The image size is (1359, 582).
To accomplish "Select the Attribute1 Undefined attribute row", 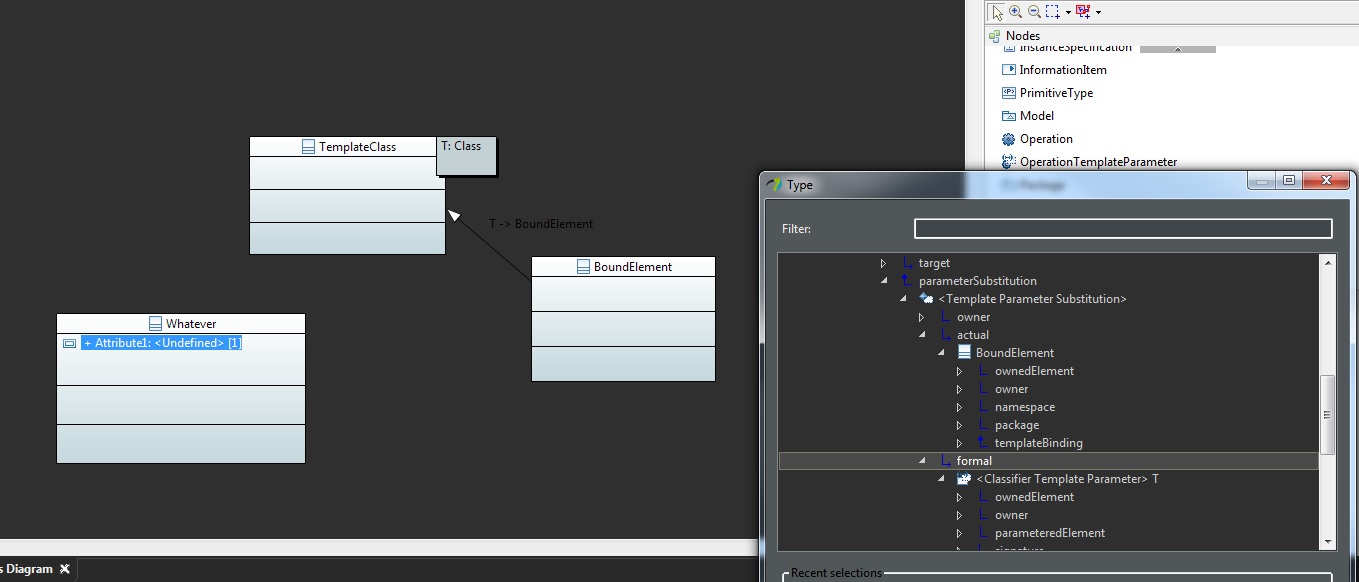I will (x=162, y=343).
